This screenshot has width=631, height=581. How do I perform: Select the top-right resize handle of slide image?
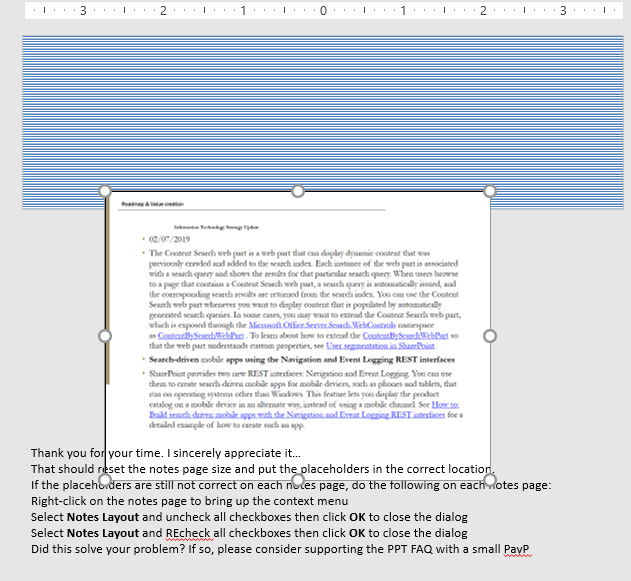pos(490,191)
